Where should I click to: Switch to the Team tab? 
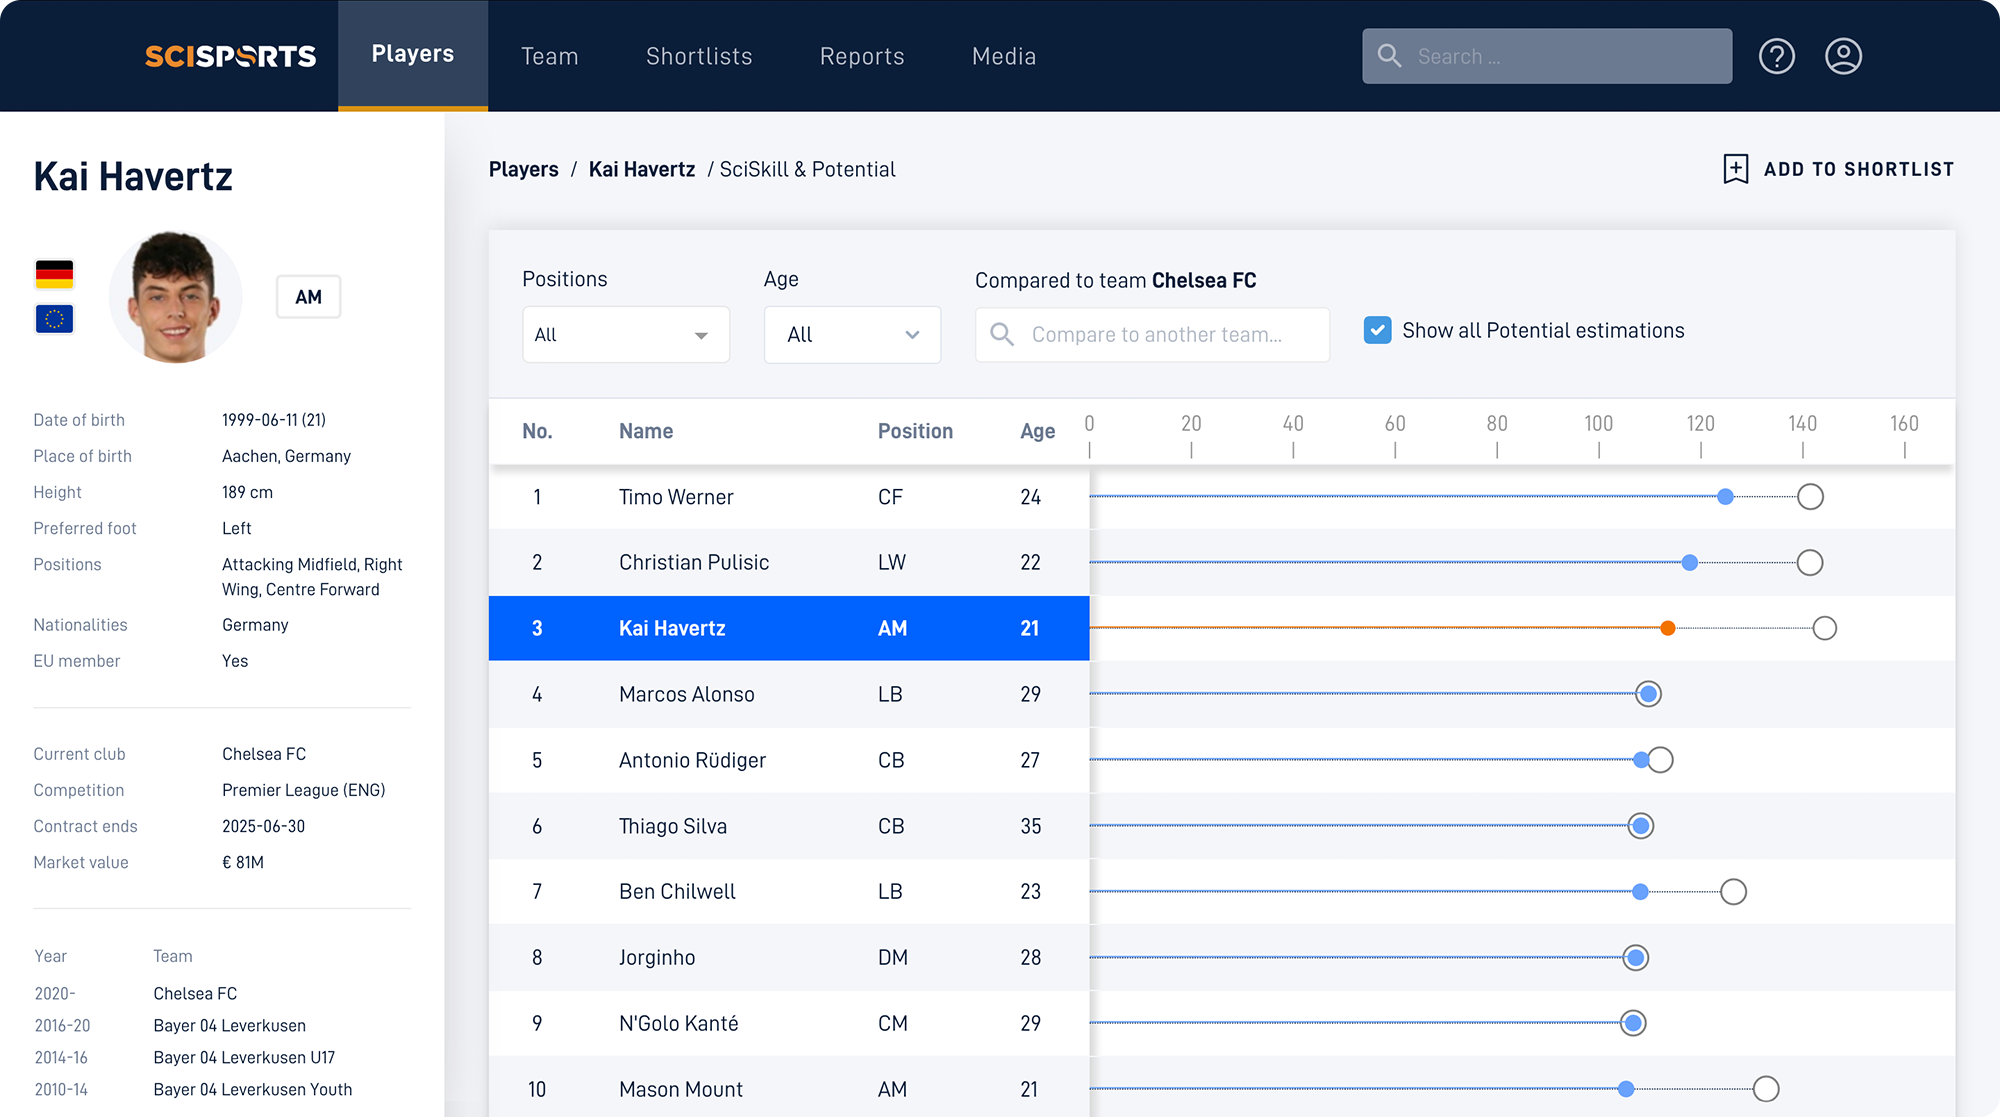549,56
